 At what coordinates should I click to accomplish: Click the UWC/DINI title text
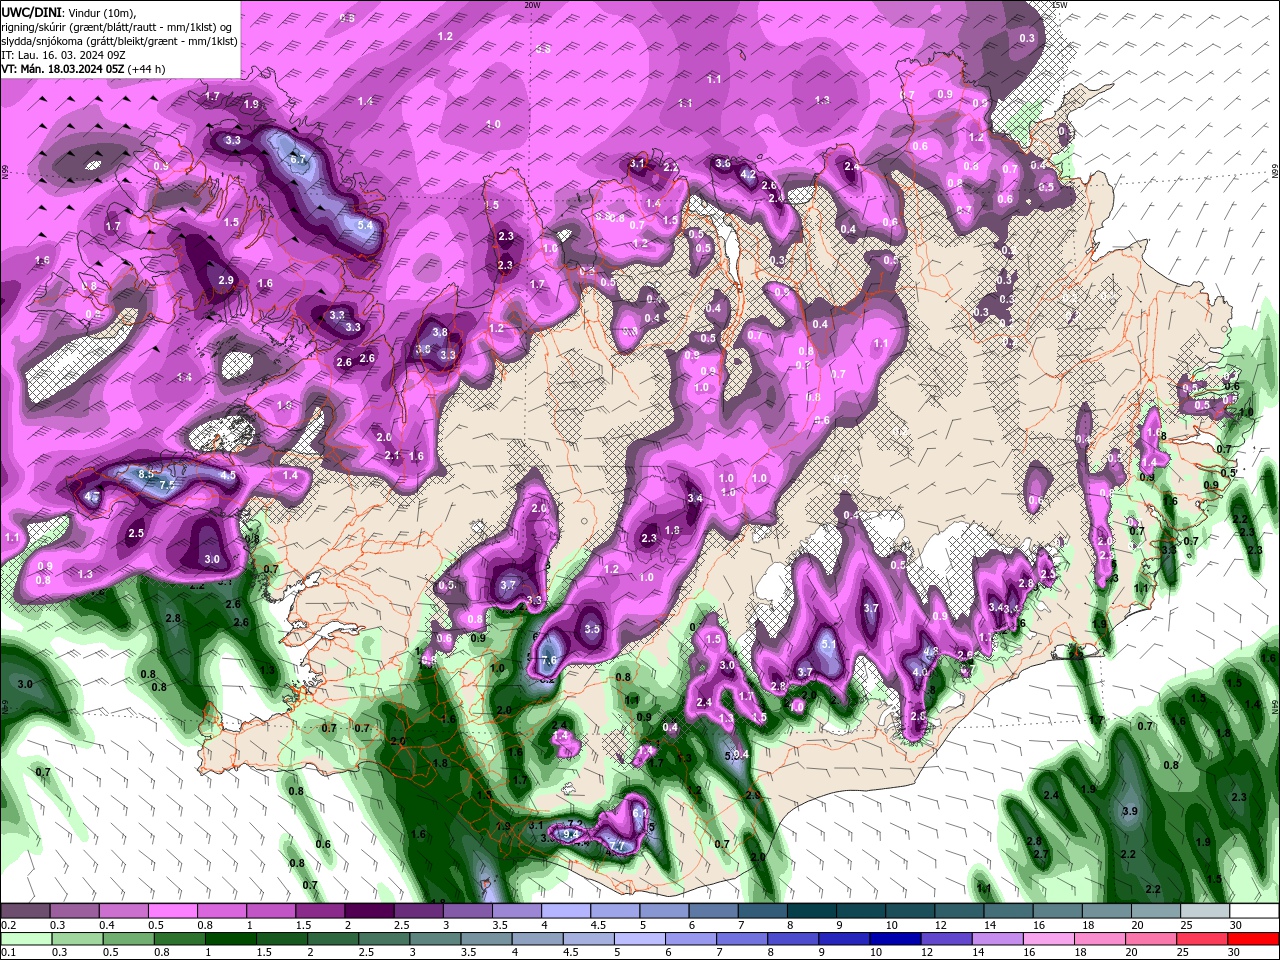(x=32, y=12)
